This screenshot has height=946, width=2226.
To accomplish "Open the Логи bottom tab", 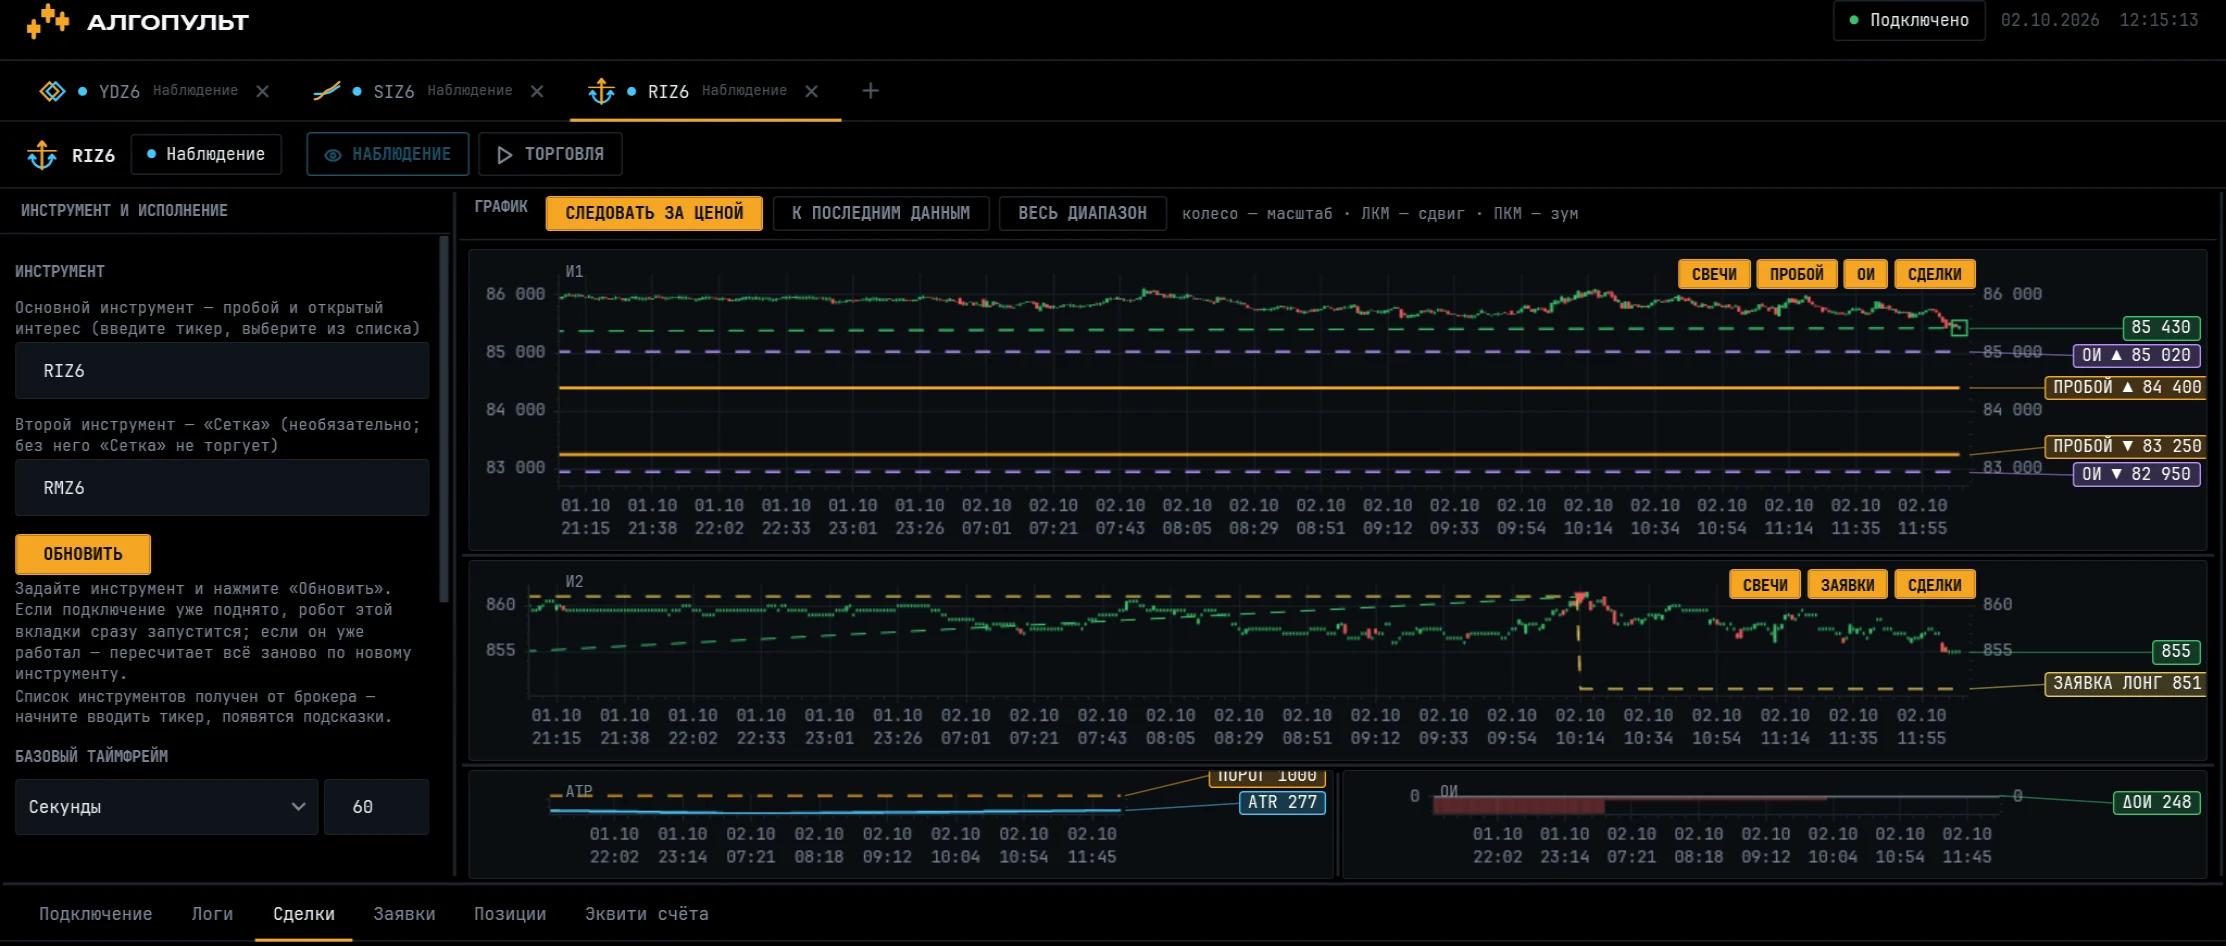I will pyautogui.click(x=212, y=914).
